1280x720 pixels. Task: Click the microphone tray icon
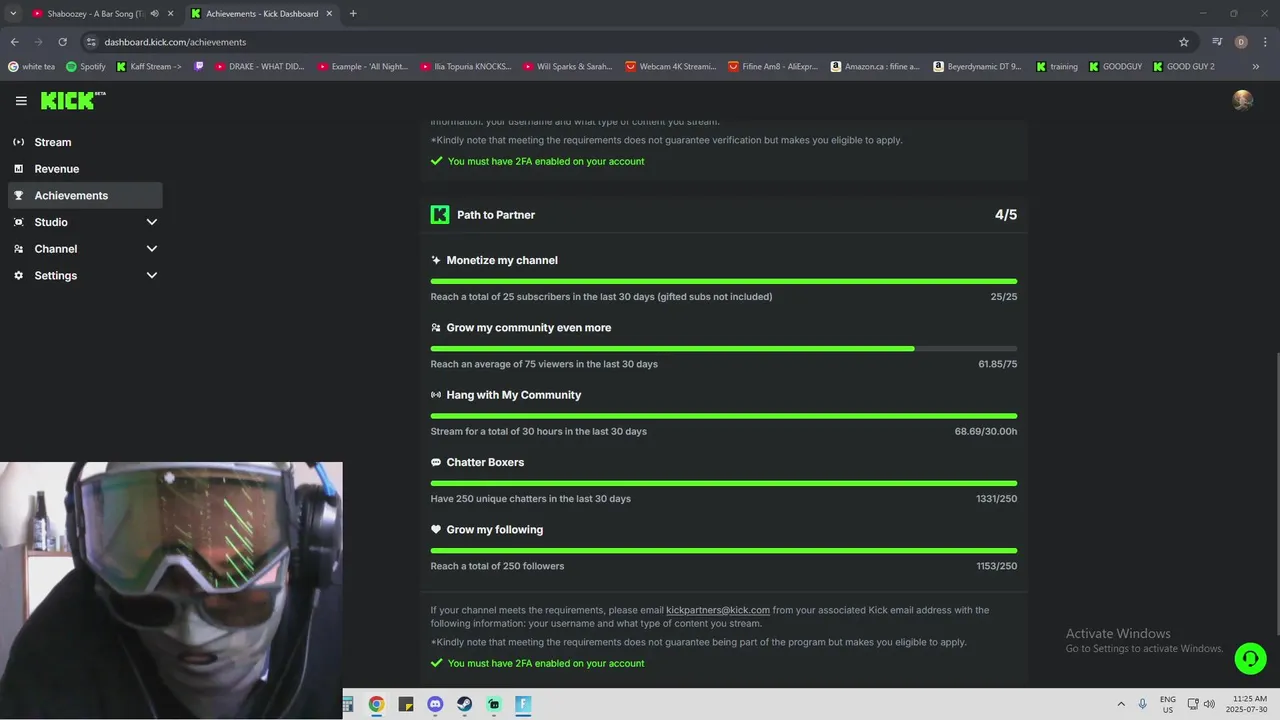click(1143, 704)
